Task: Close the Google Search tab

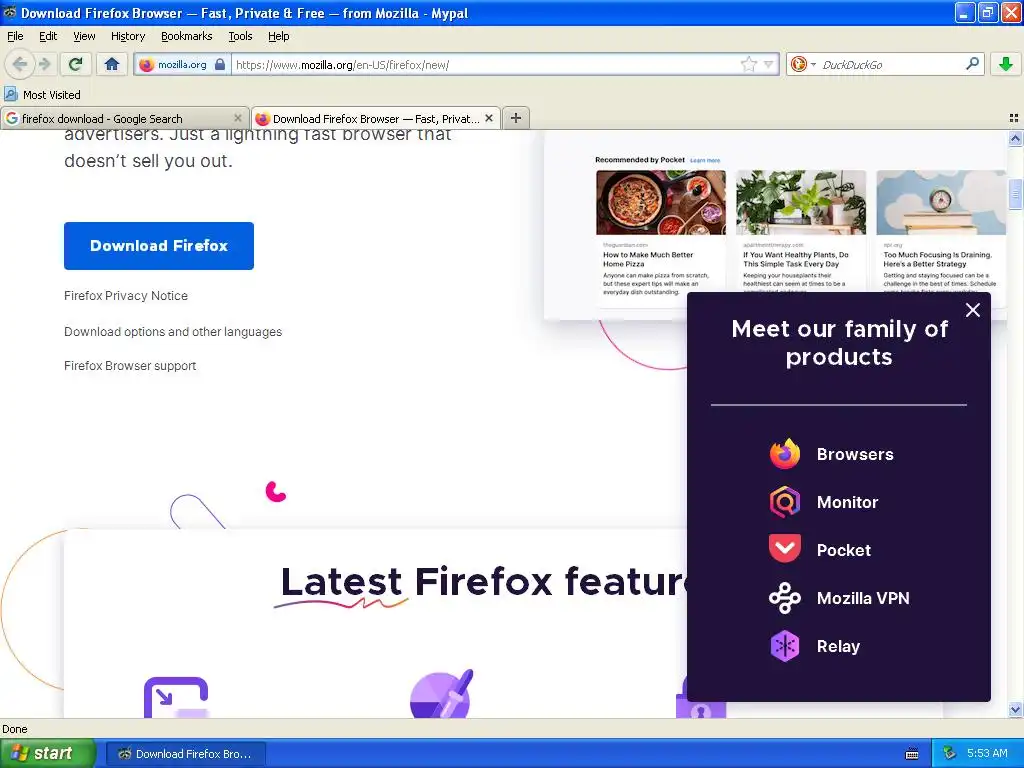Action: (x=238, y=118)
